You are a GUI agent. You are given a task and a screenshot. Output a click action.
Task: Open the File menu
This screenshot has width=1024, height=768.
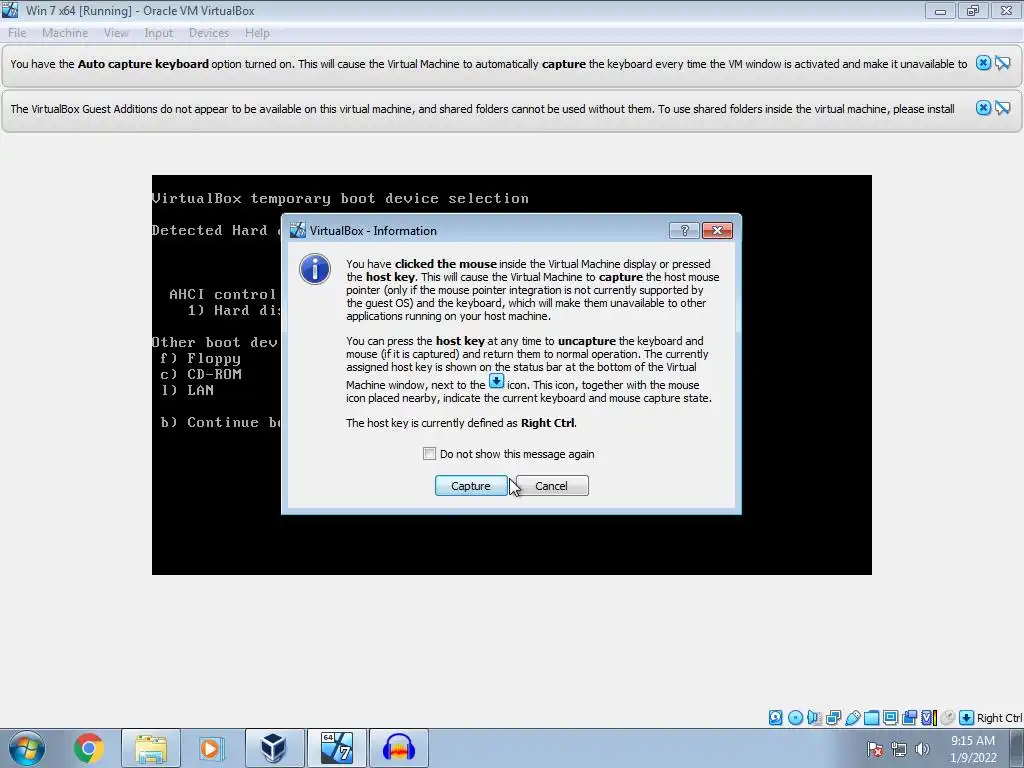coord(17,33)
